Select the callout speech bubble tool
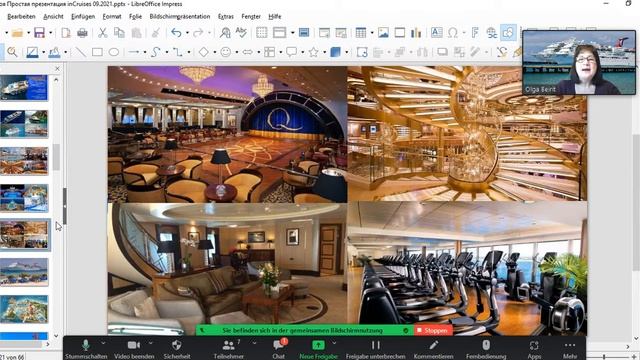The image size is (640, 360). (x=291, y=52)
